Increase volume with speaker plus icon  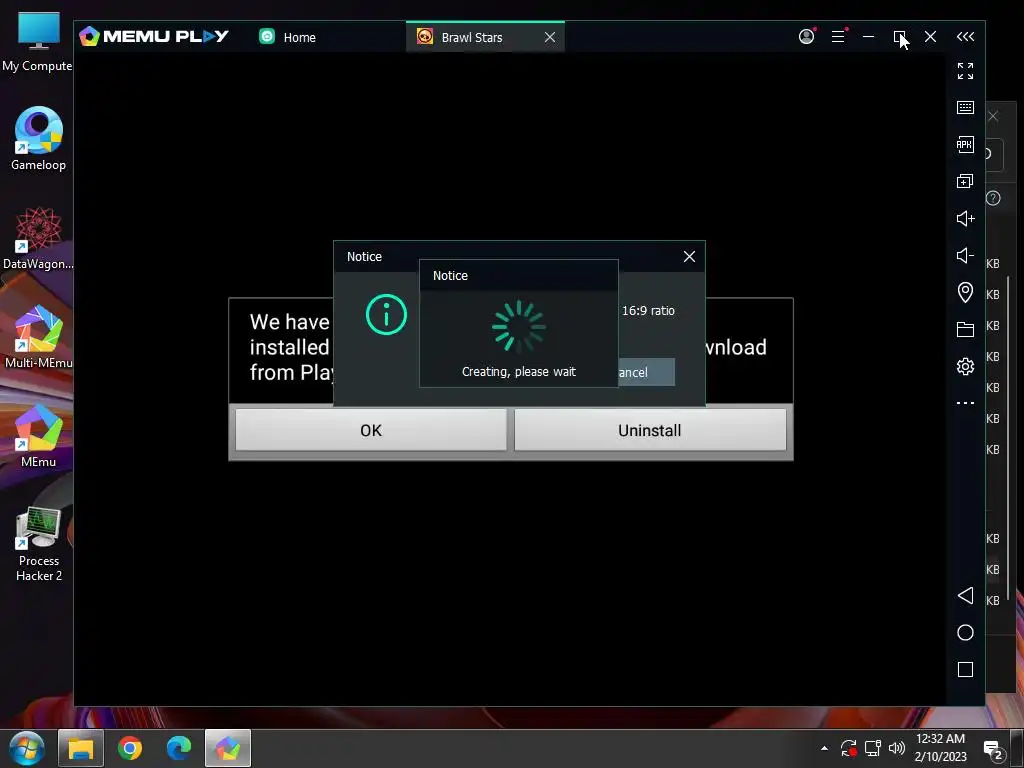pyautogui.click(x=965, y=218)
